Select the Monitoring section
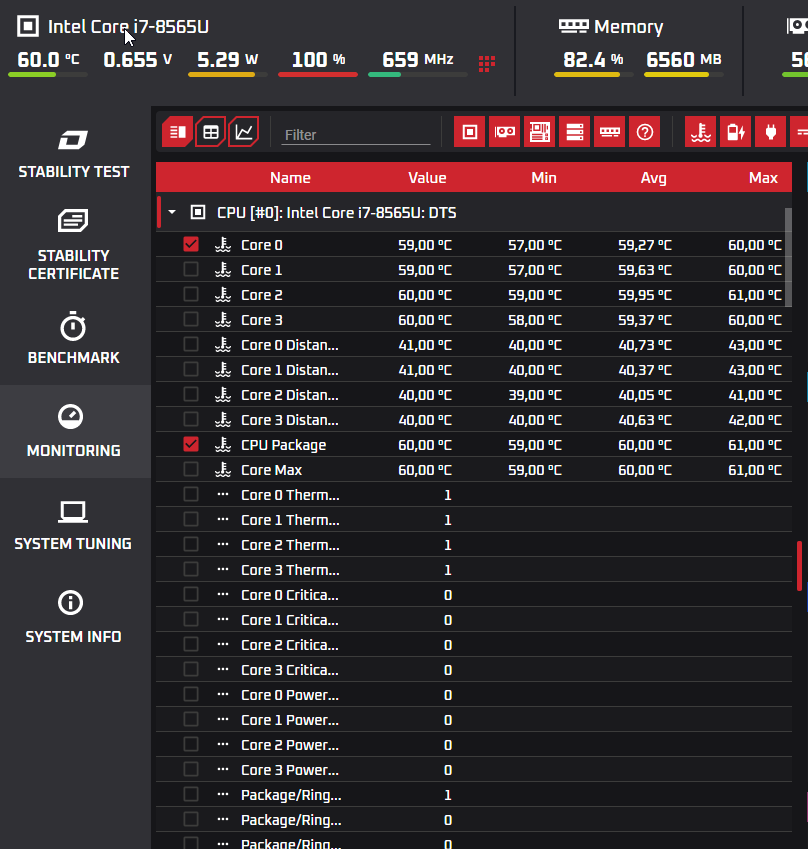The image size is (808, 849). [74, 432]
